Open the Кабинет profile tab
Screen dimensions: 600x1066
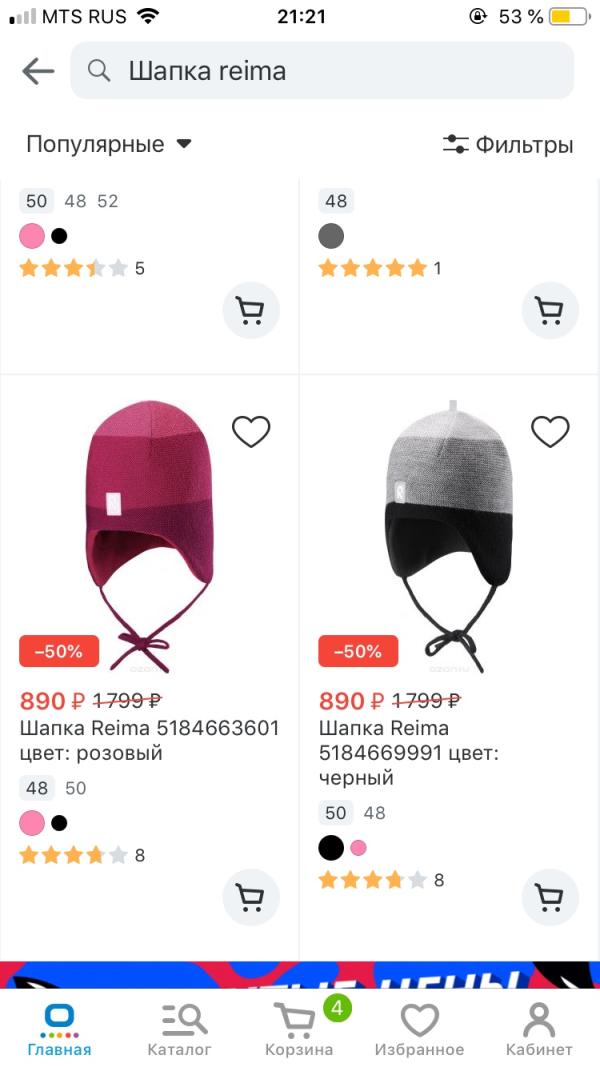coord(539,1029)
